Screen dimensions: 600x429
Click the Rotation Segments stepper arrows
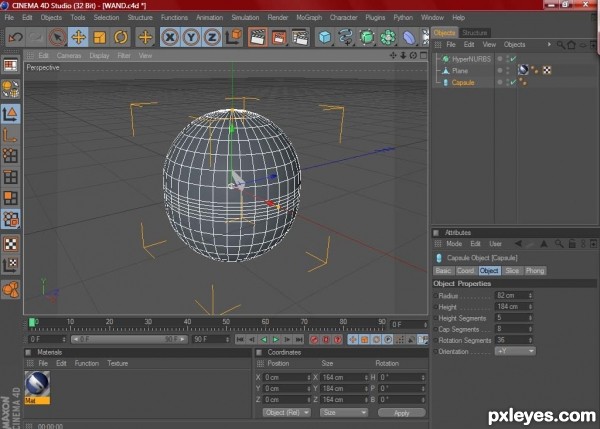530,340
